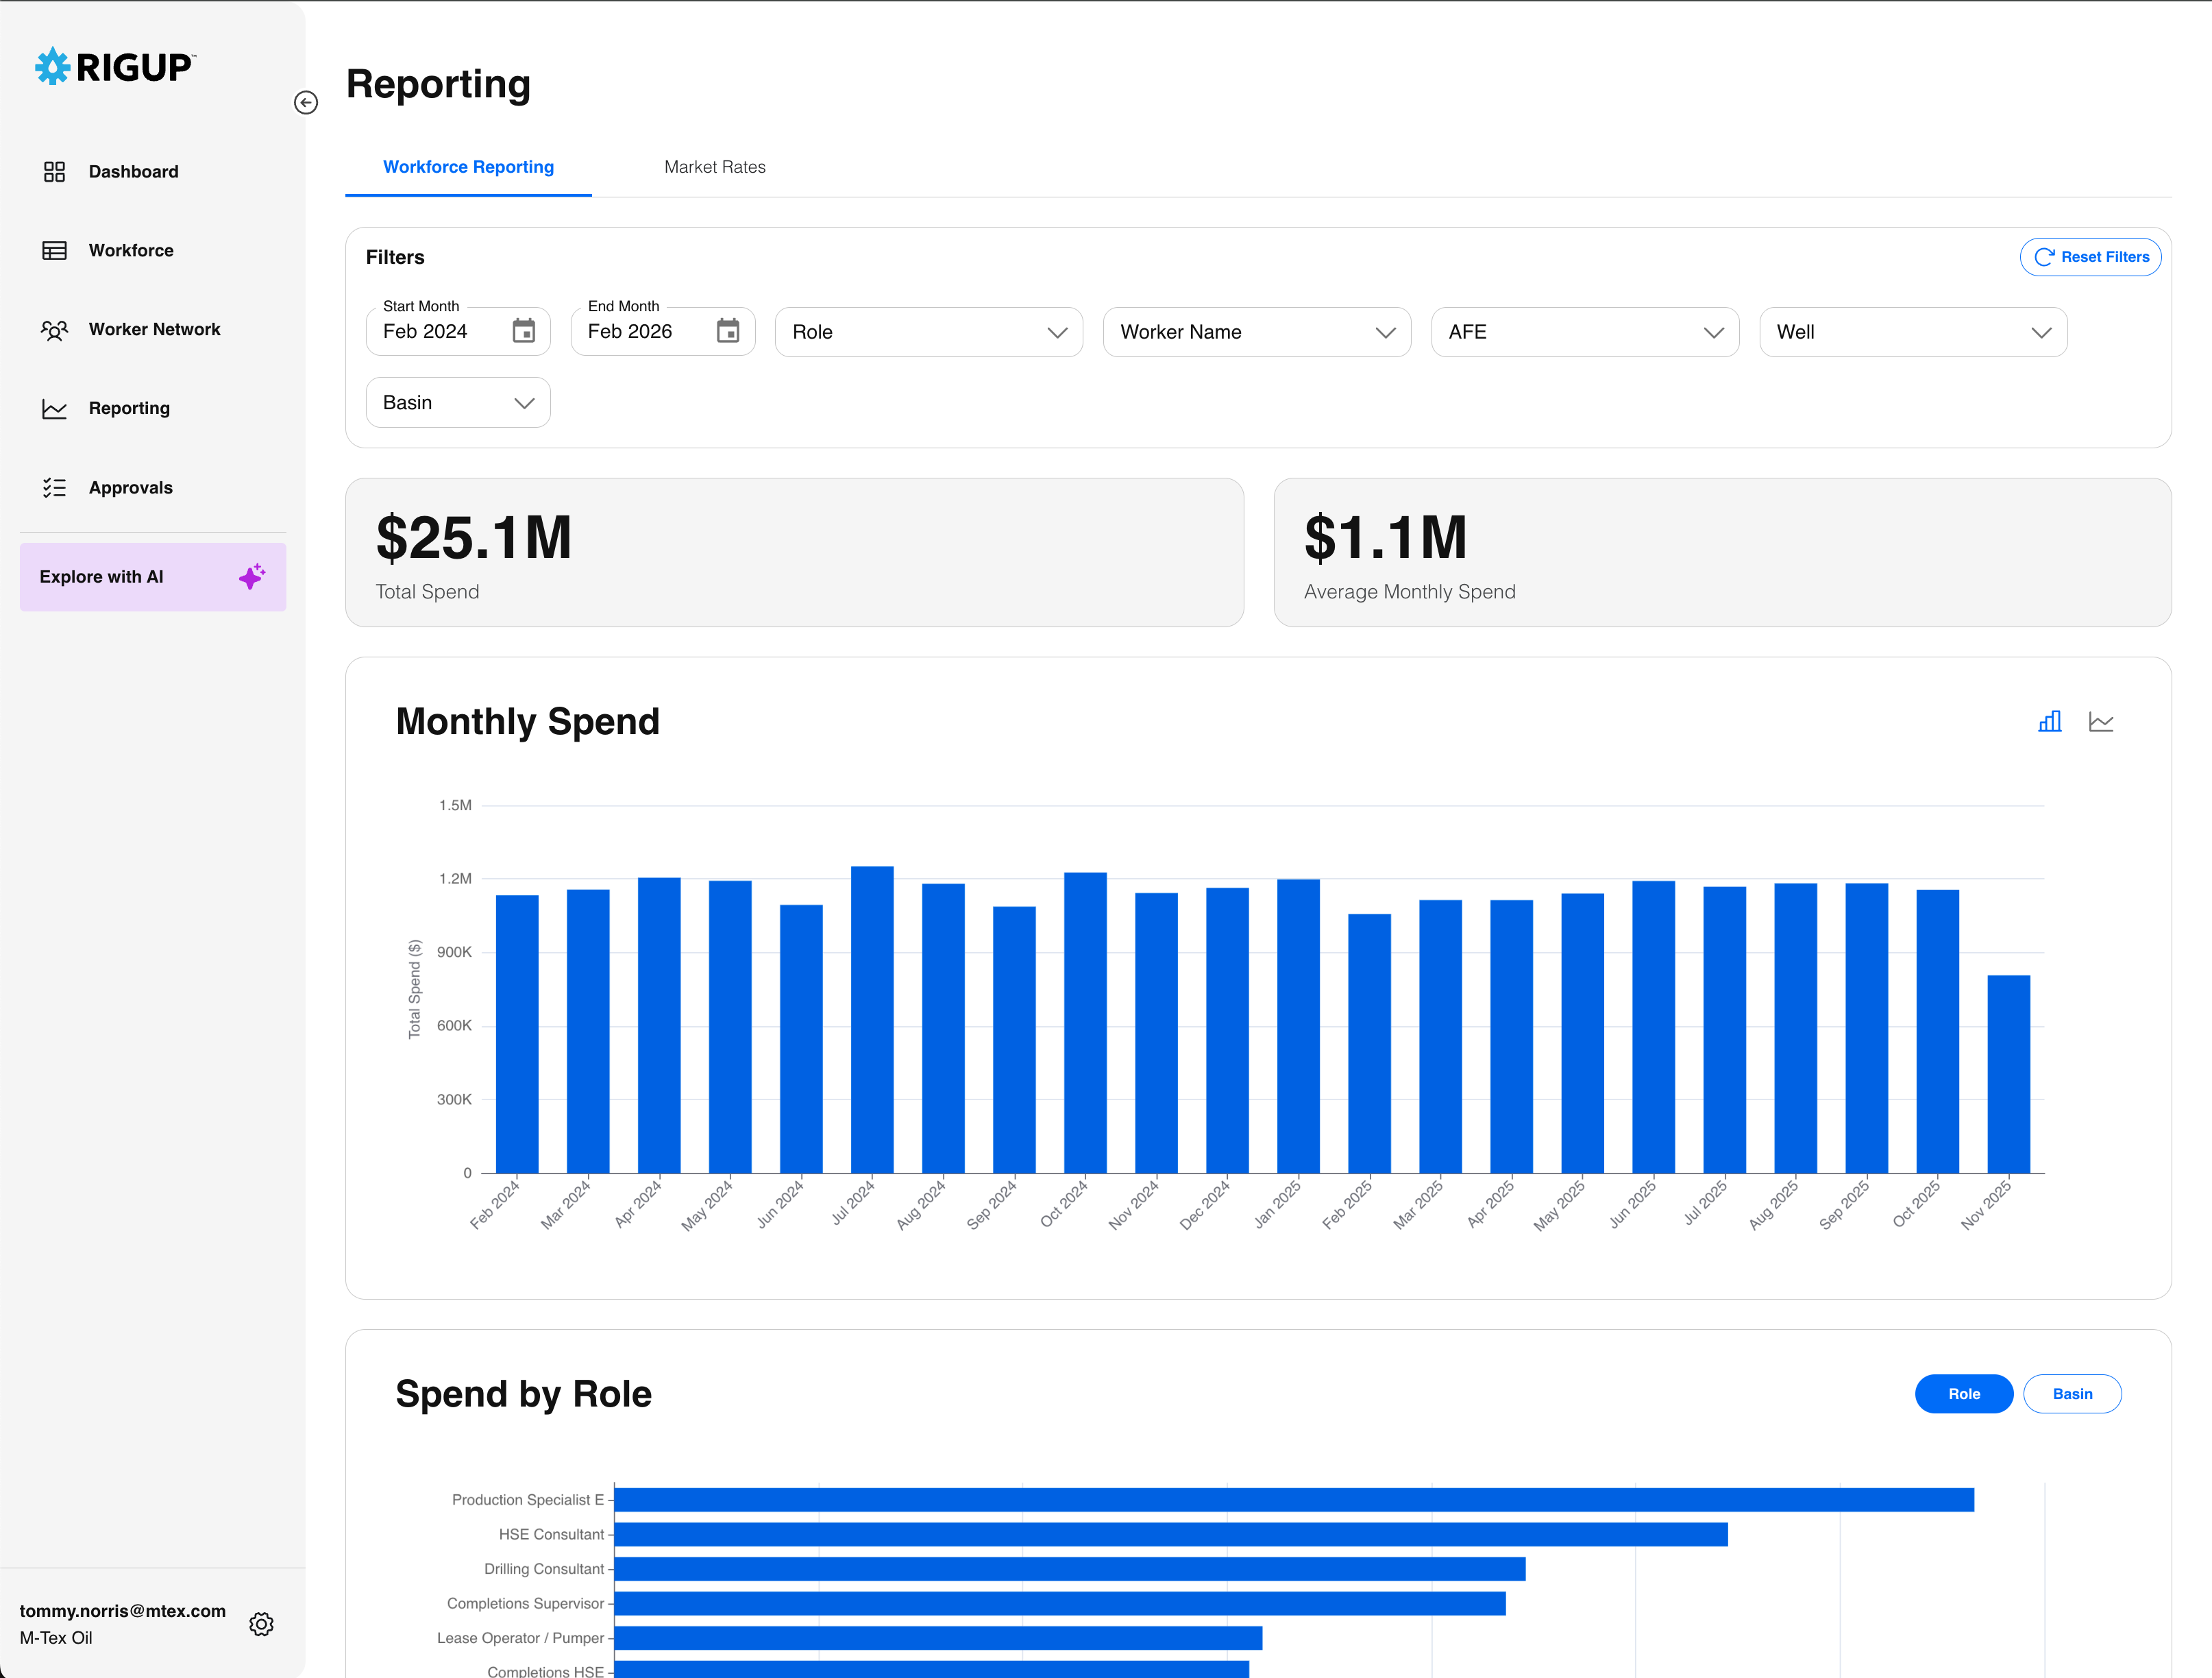Select the Workforce Reporting tab
The image size is (2212, 1678).
point(468,167)
